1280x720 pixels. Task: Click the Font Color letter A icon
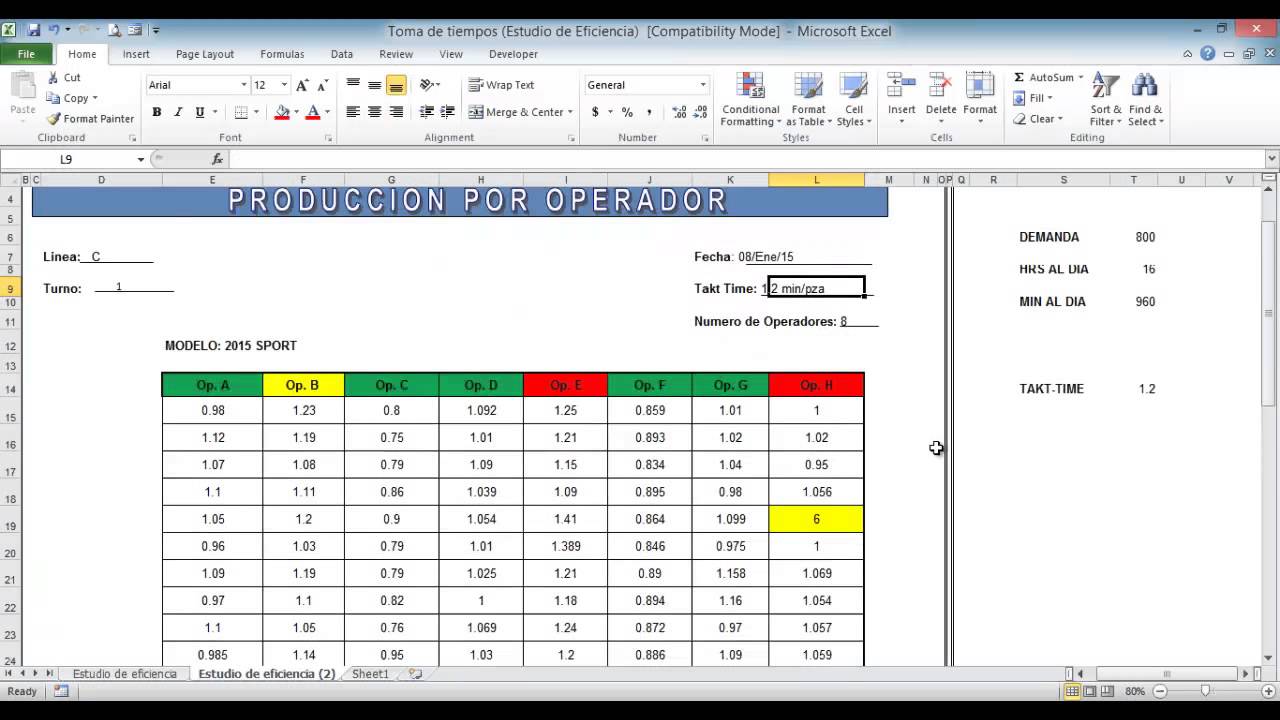313,112
